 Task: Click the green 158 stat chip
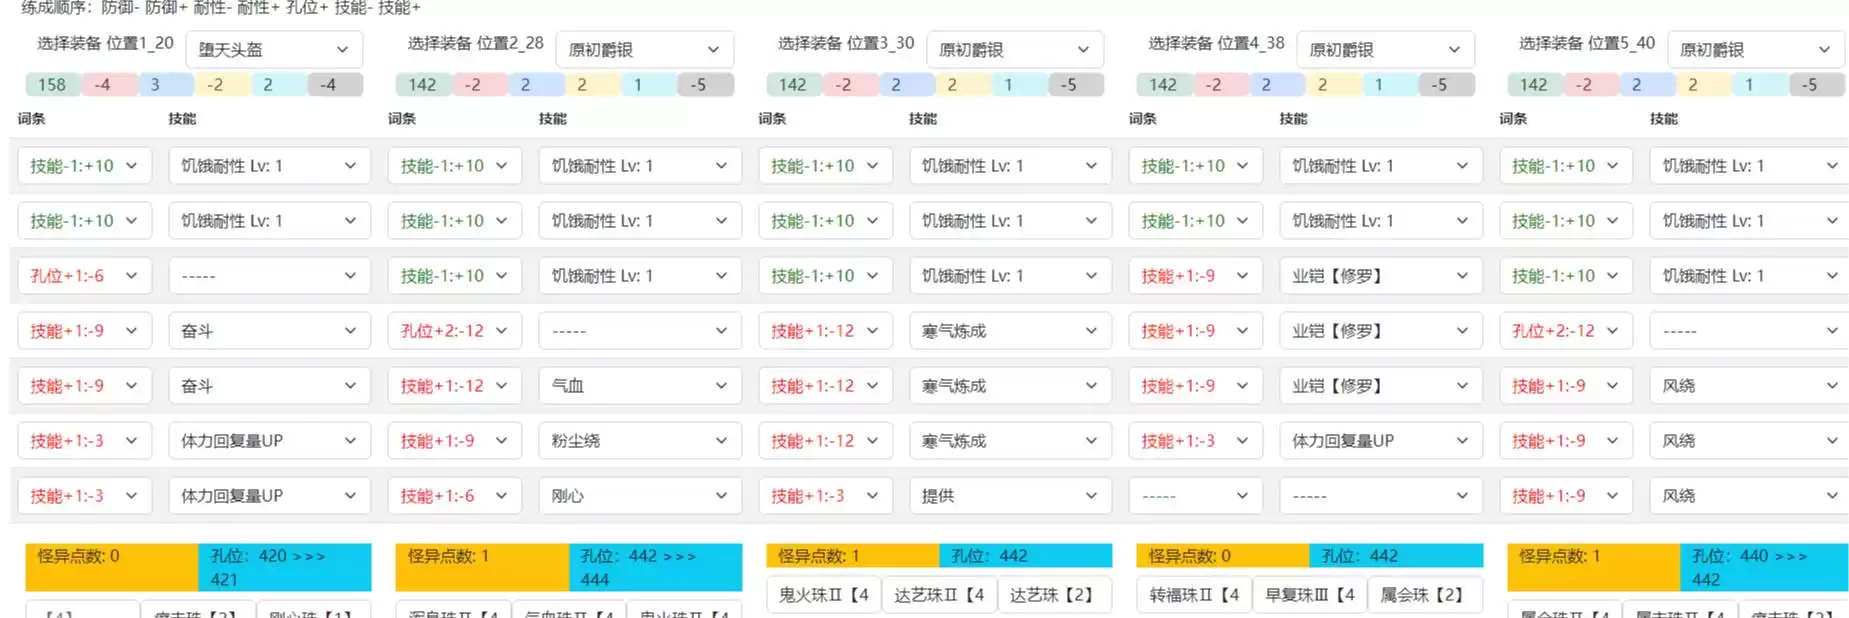52,85
